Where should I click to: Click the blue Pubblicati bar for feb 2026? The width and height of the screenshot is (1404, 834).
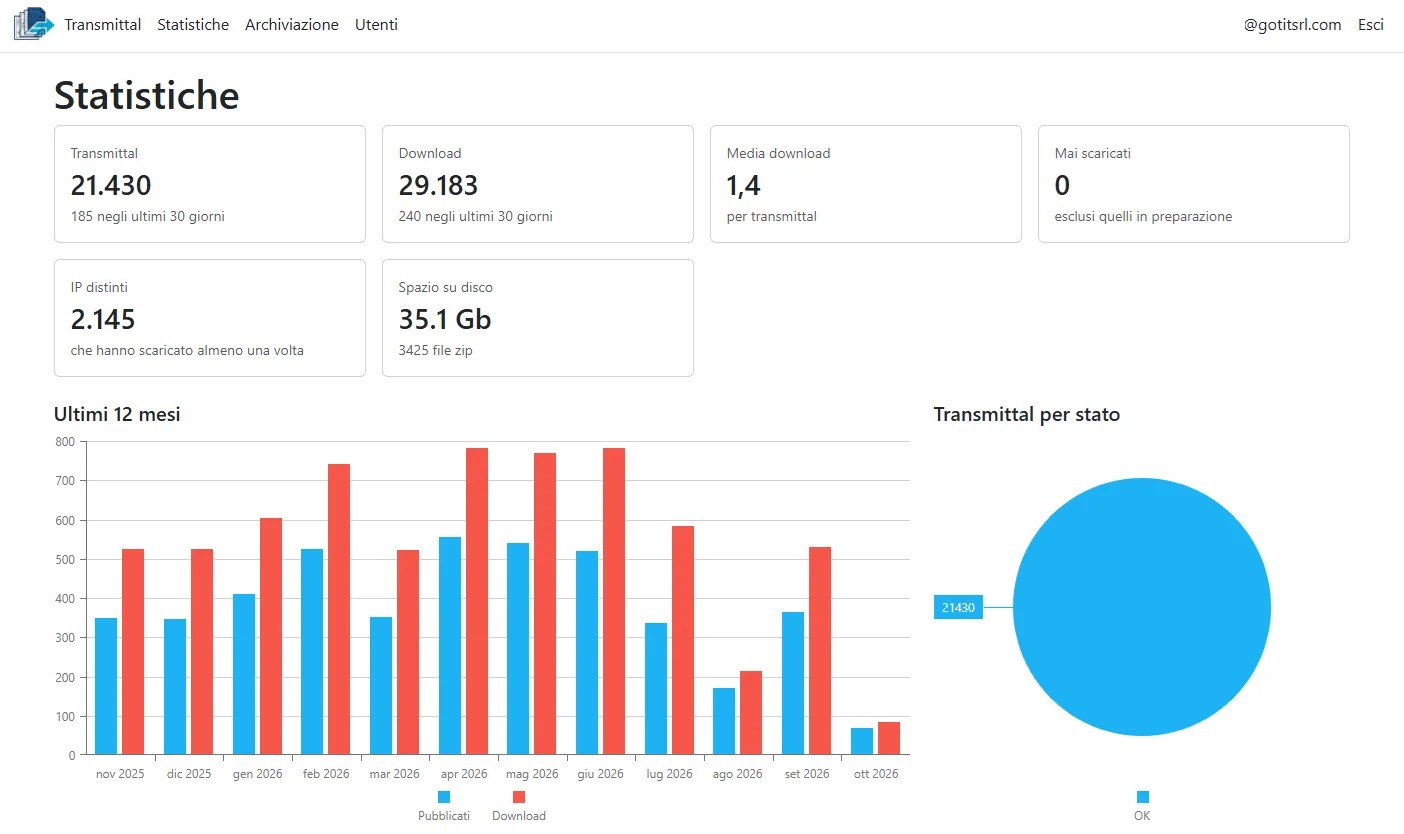(312, 652)
